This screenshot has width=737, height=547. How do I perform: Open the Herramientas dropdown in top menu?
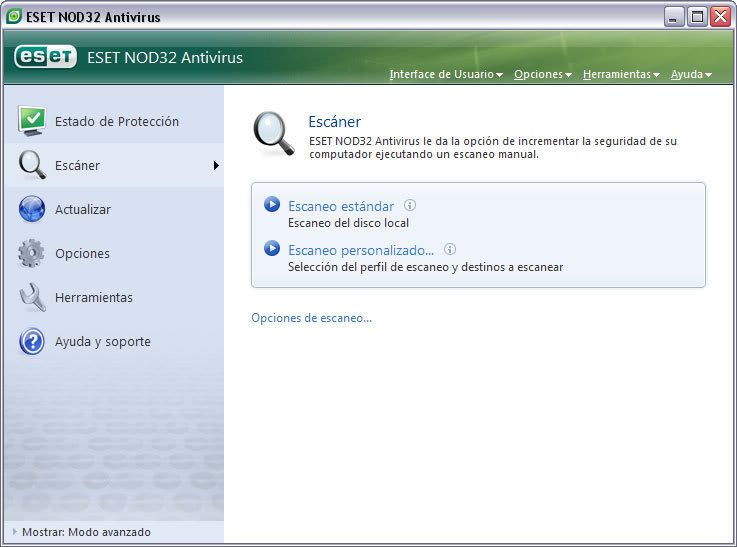[621, 74]
